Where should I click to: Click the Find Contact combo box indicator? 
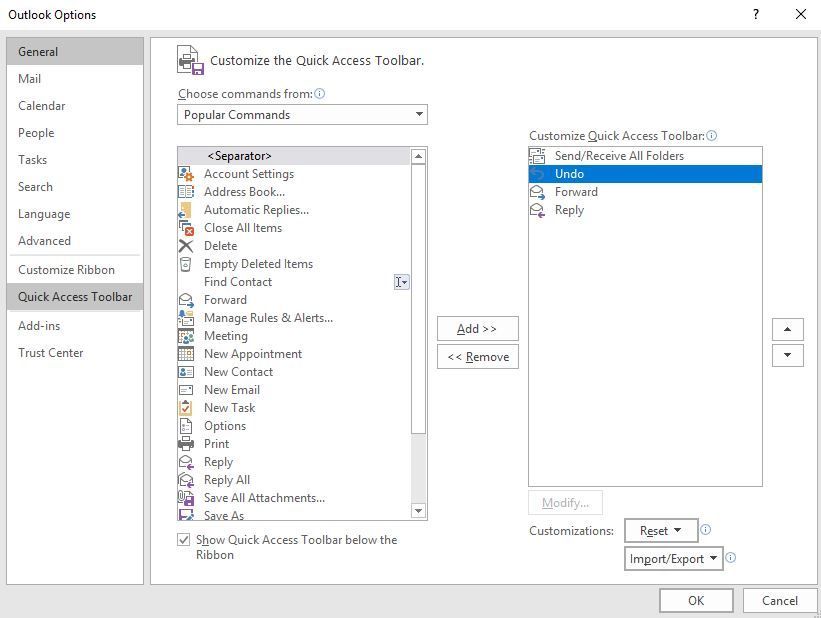click(401, 282)
